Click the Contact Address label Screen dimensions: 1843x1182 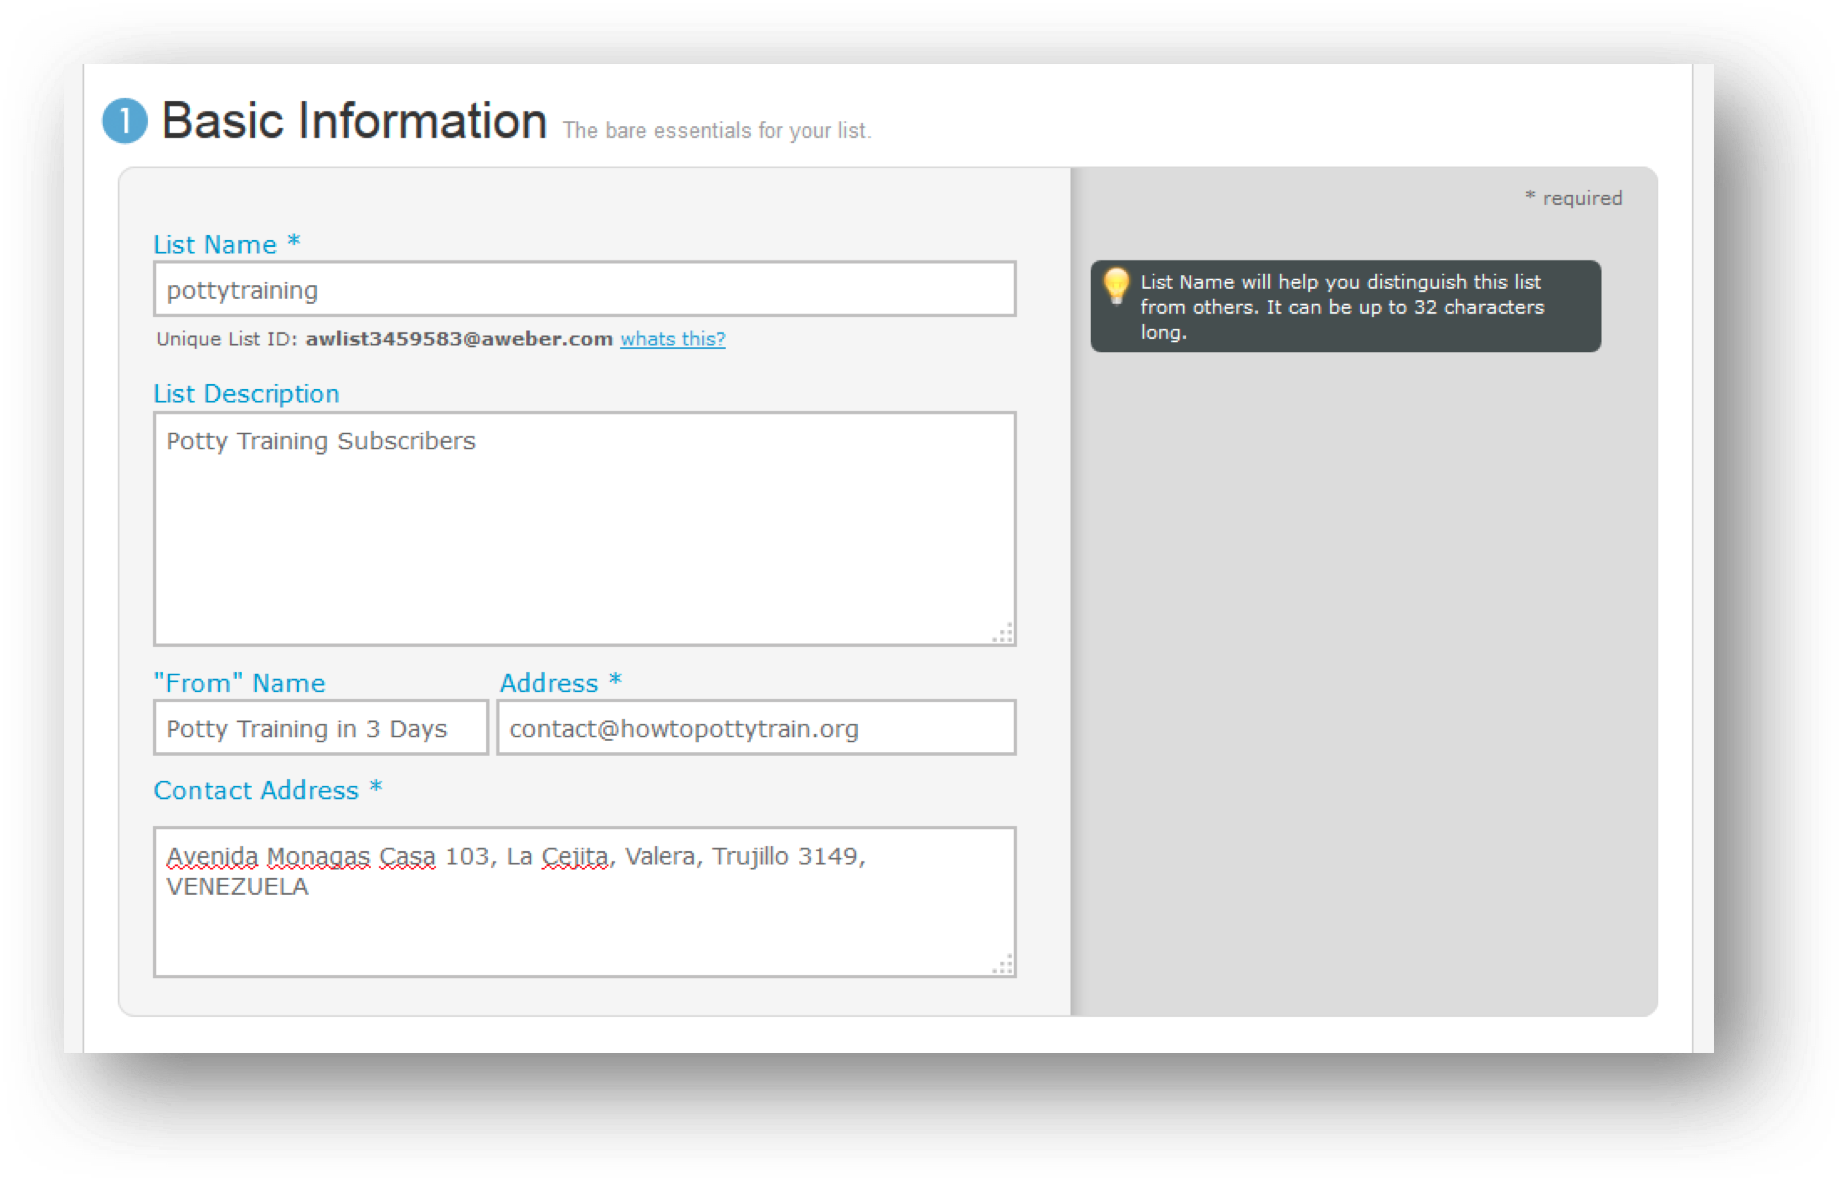256,790
